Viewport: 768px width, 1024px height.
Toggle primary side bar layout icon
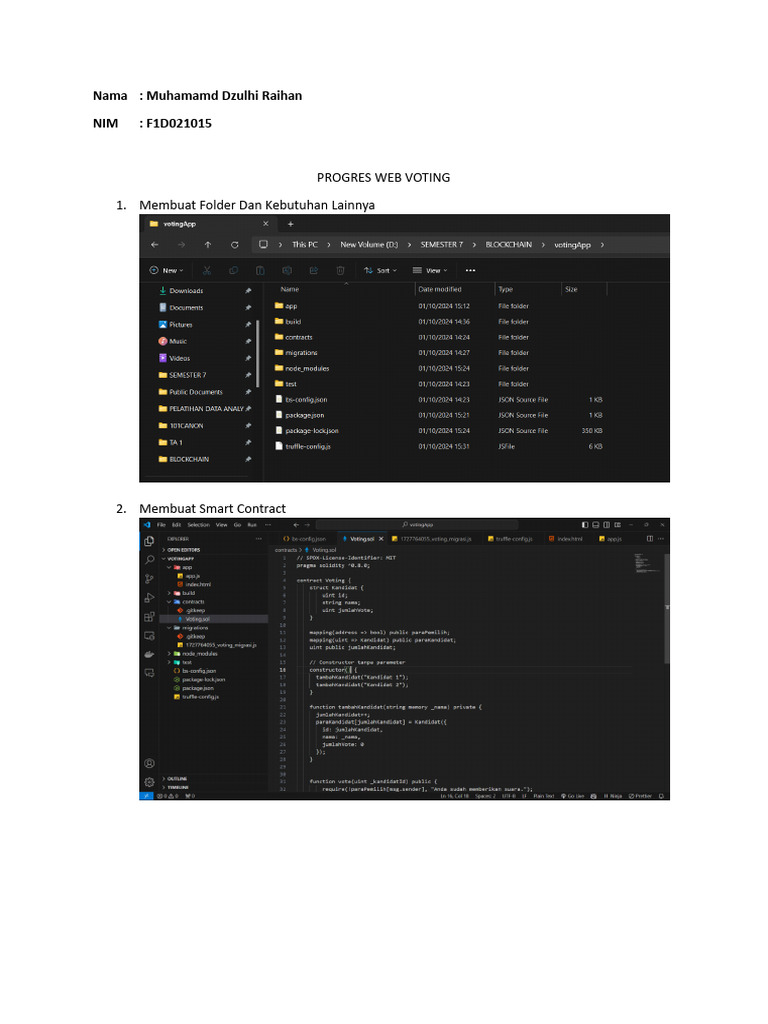585,524
